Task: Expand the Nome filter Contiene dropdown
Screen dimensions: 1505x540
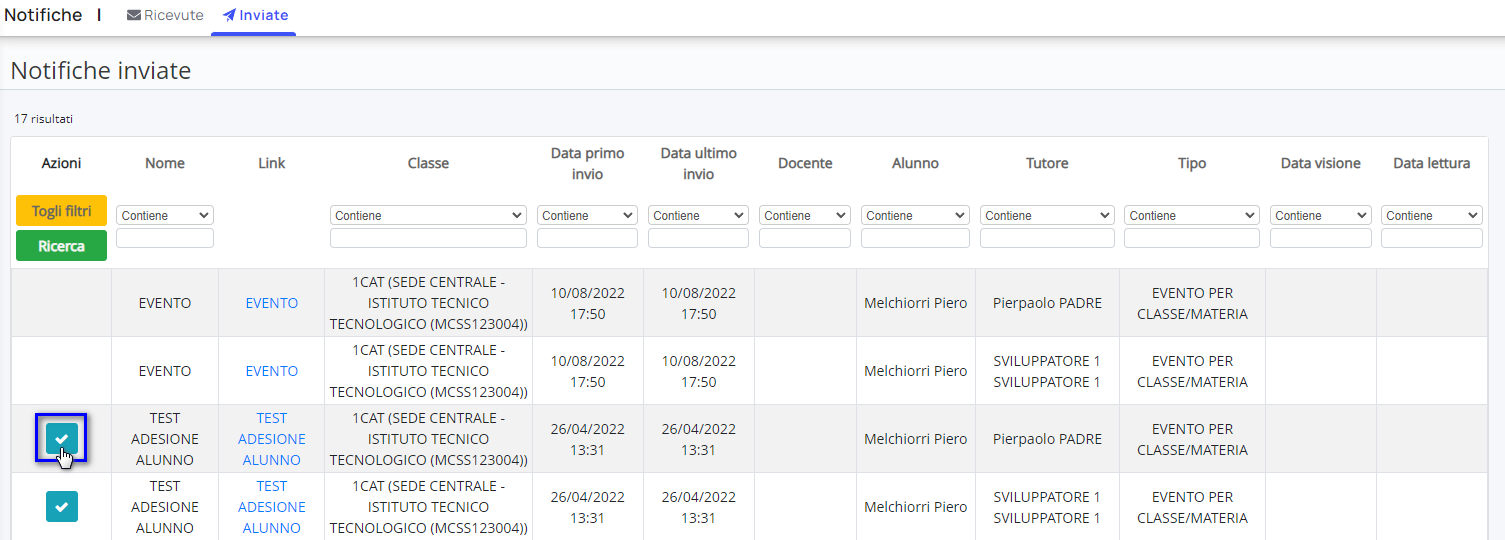Action: point(165,215)
